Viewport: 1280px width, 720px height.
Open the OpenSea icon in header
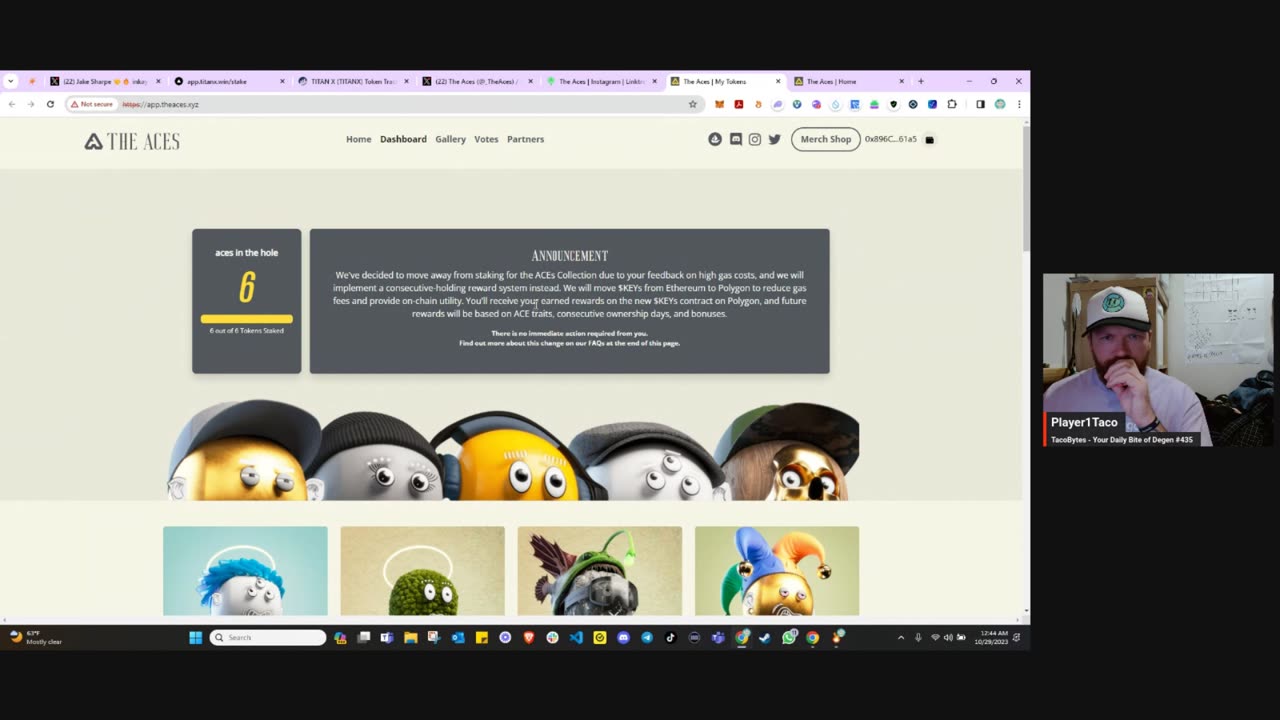pyautogui.click(x=715, y=140)
